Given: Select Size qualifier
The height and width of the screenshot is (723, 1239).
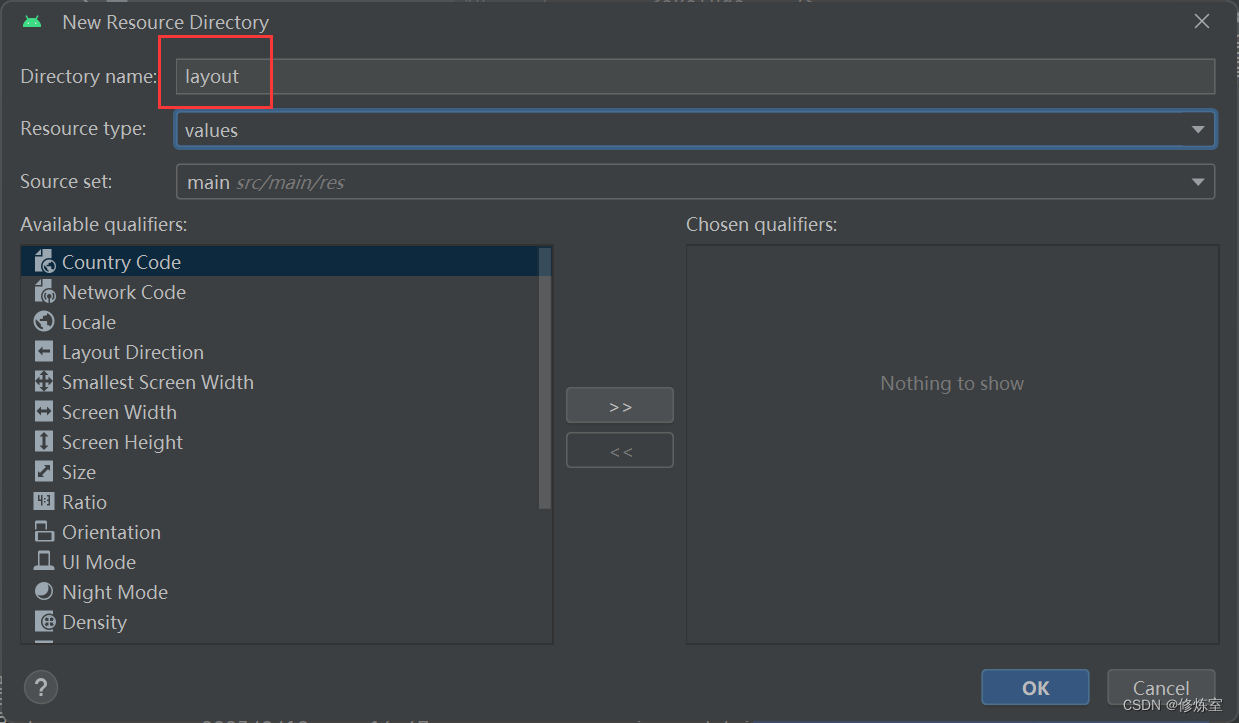Looking at the screenshot, I should tap(280, 472).
